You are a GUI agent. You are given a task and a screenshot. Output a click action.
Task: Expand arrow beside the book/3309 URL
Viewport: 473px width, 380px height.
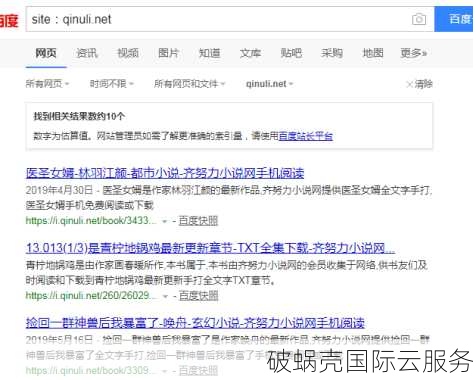pyautogui.click(x=165, y=371)
